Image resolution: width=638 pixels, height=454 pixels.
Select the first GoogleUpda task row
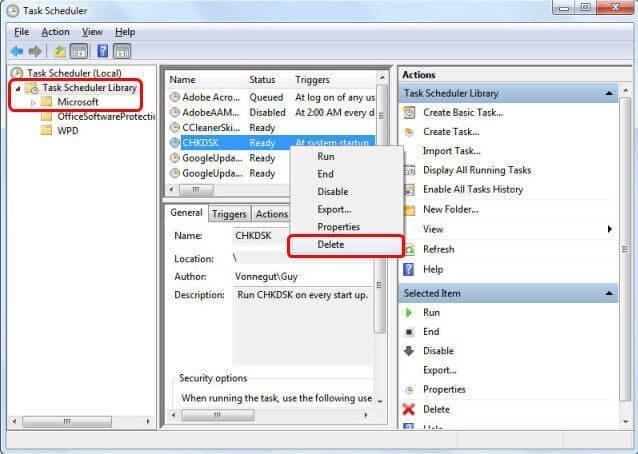(x=230, y=158)
